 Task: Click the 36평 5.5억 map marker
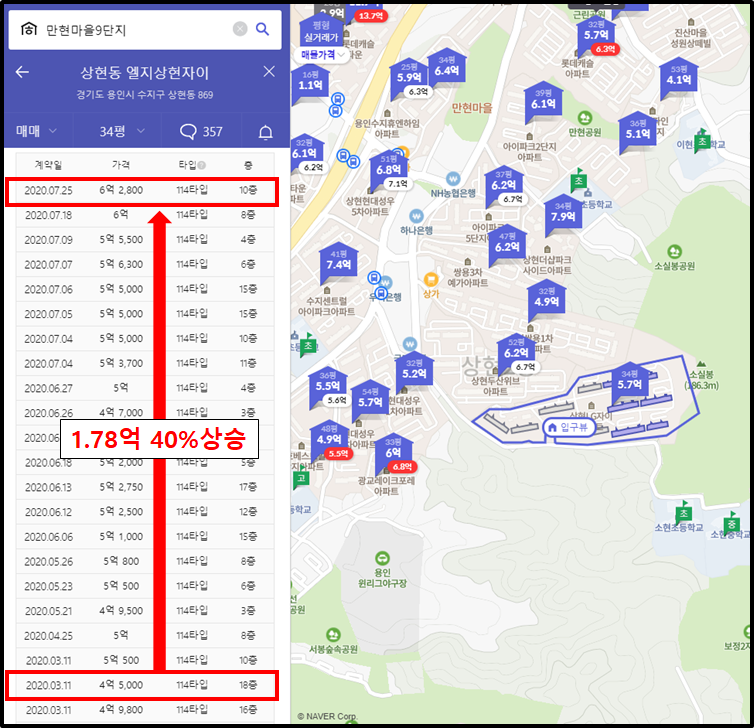tap(327, 382)
